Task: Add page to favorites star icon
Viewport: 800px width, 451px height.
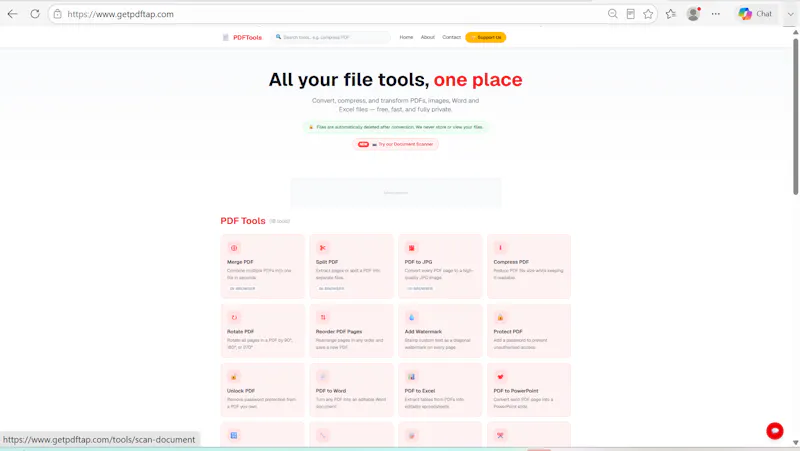Action: pos(648,14)
